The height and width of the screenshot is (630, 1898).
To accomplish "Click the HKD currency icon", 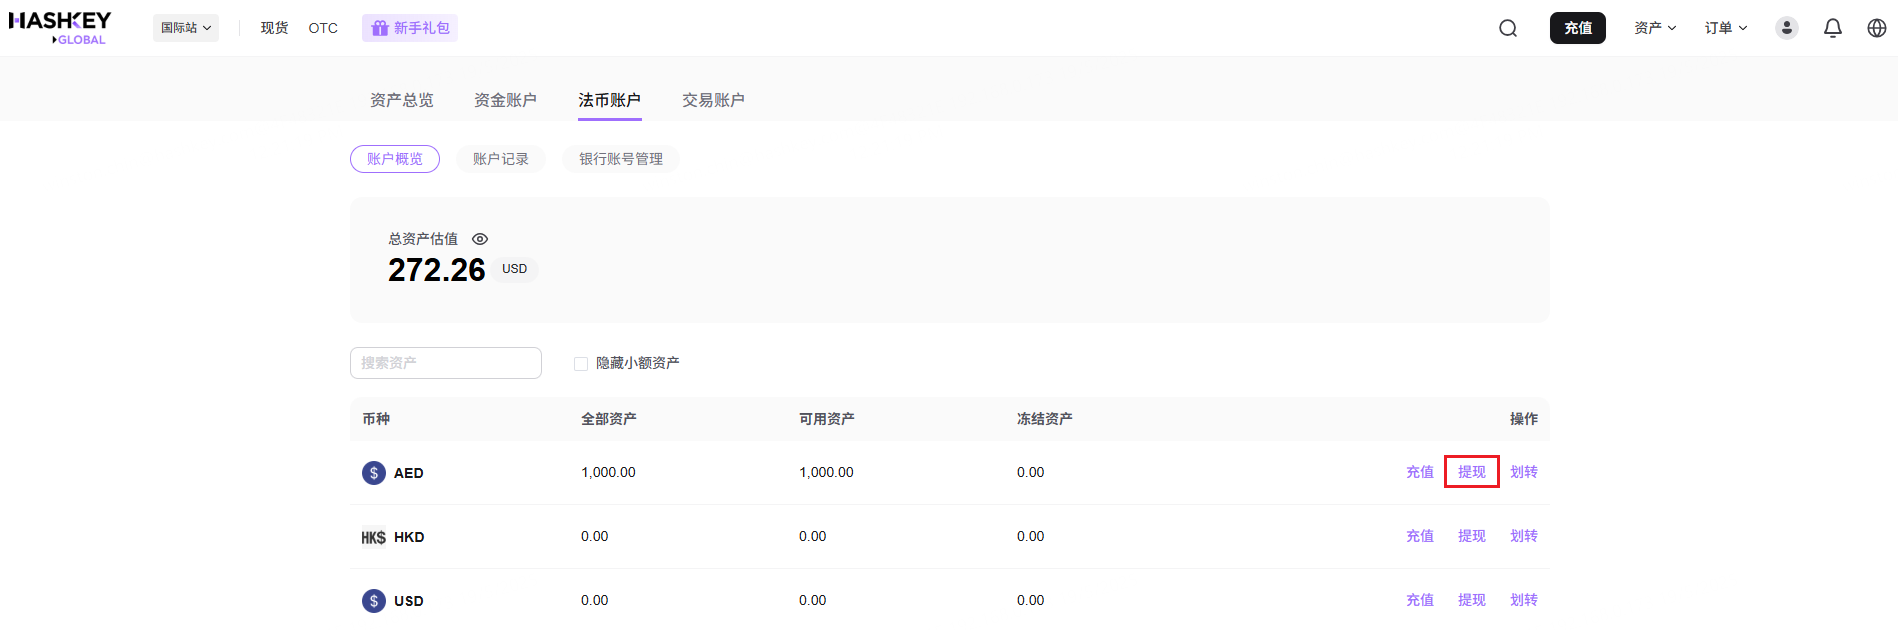I will [373, 537].
